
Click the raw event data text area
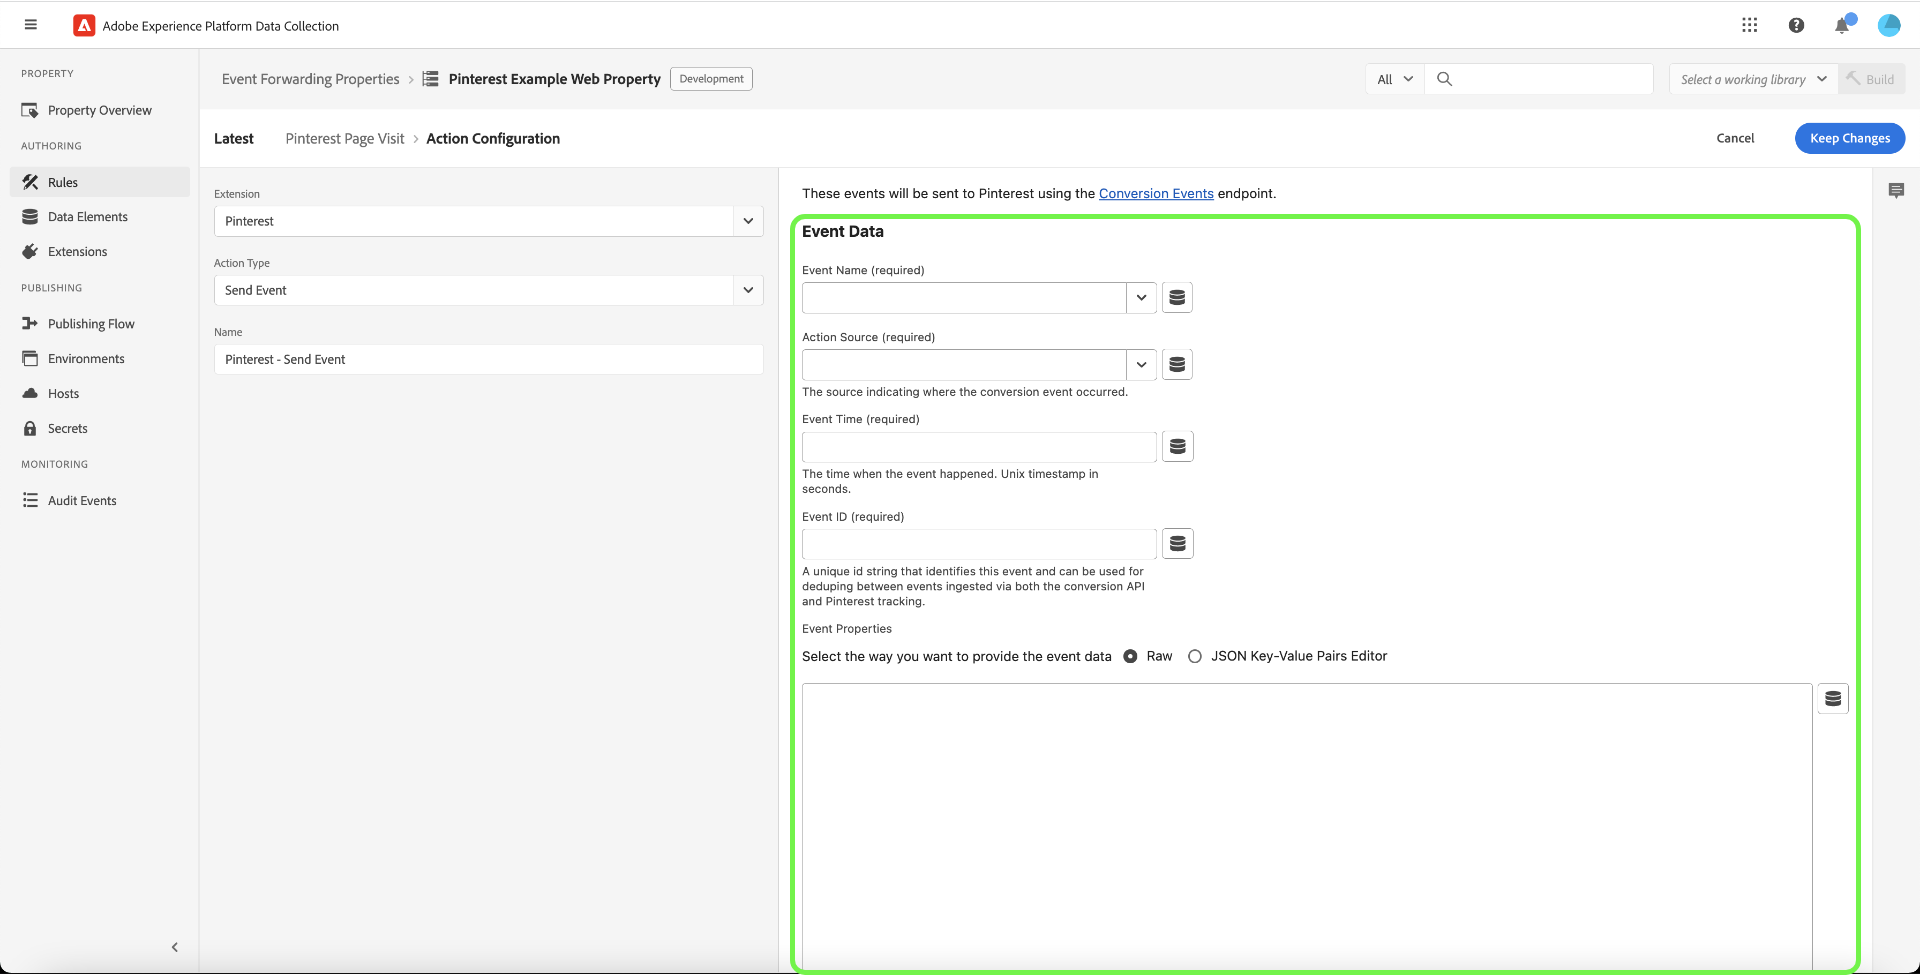[1307, 826]
